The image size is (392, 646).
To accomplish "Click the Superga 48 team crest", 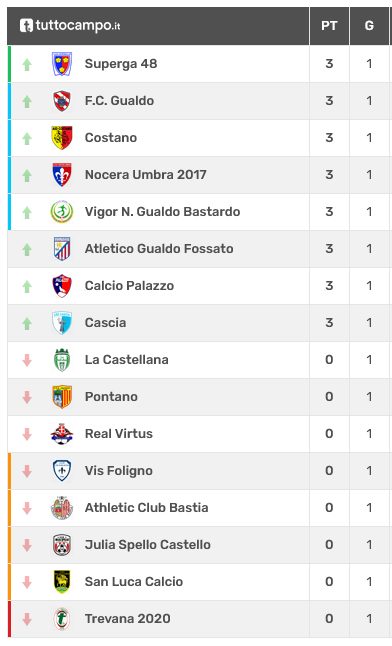I will [62, 64].
